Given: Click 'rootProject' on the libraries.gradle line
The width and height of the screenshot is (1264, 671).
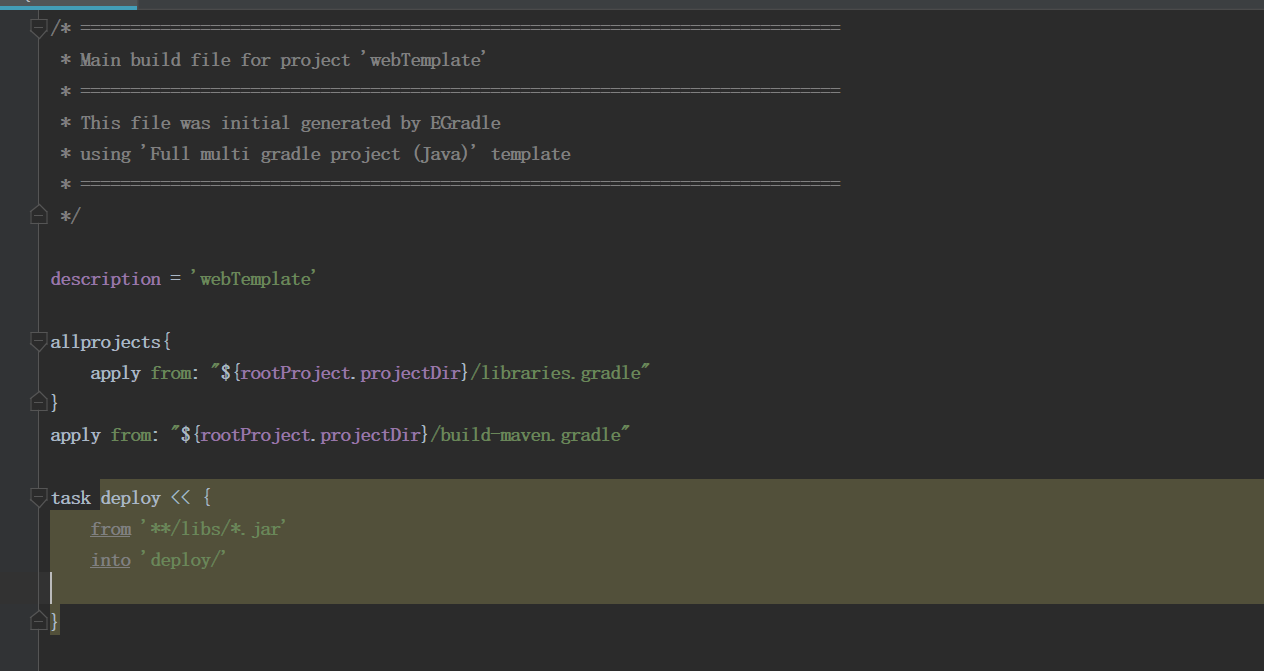Looking at the screenshot, I should pos(296,373).
